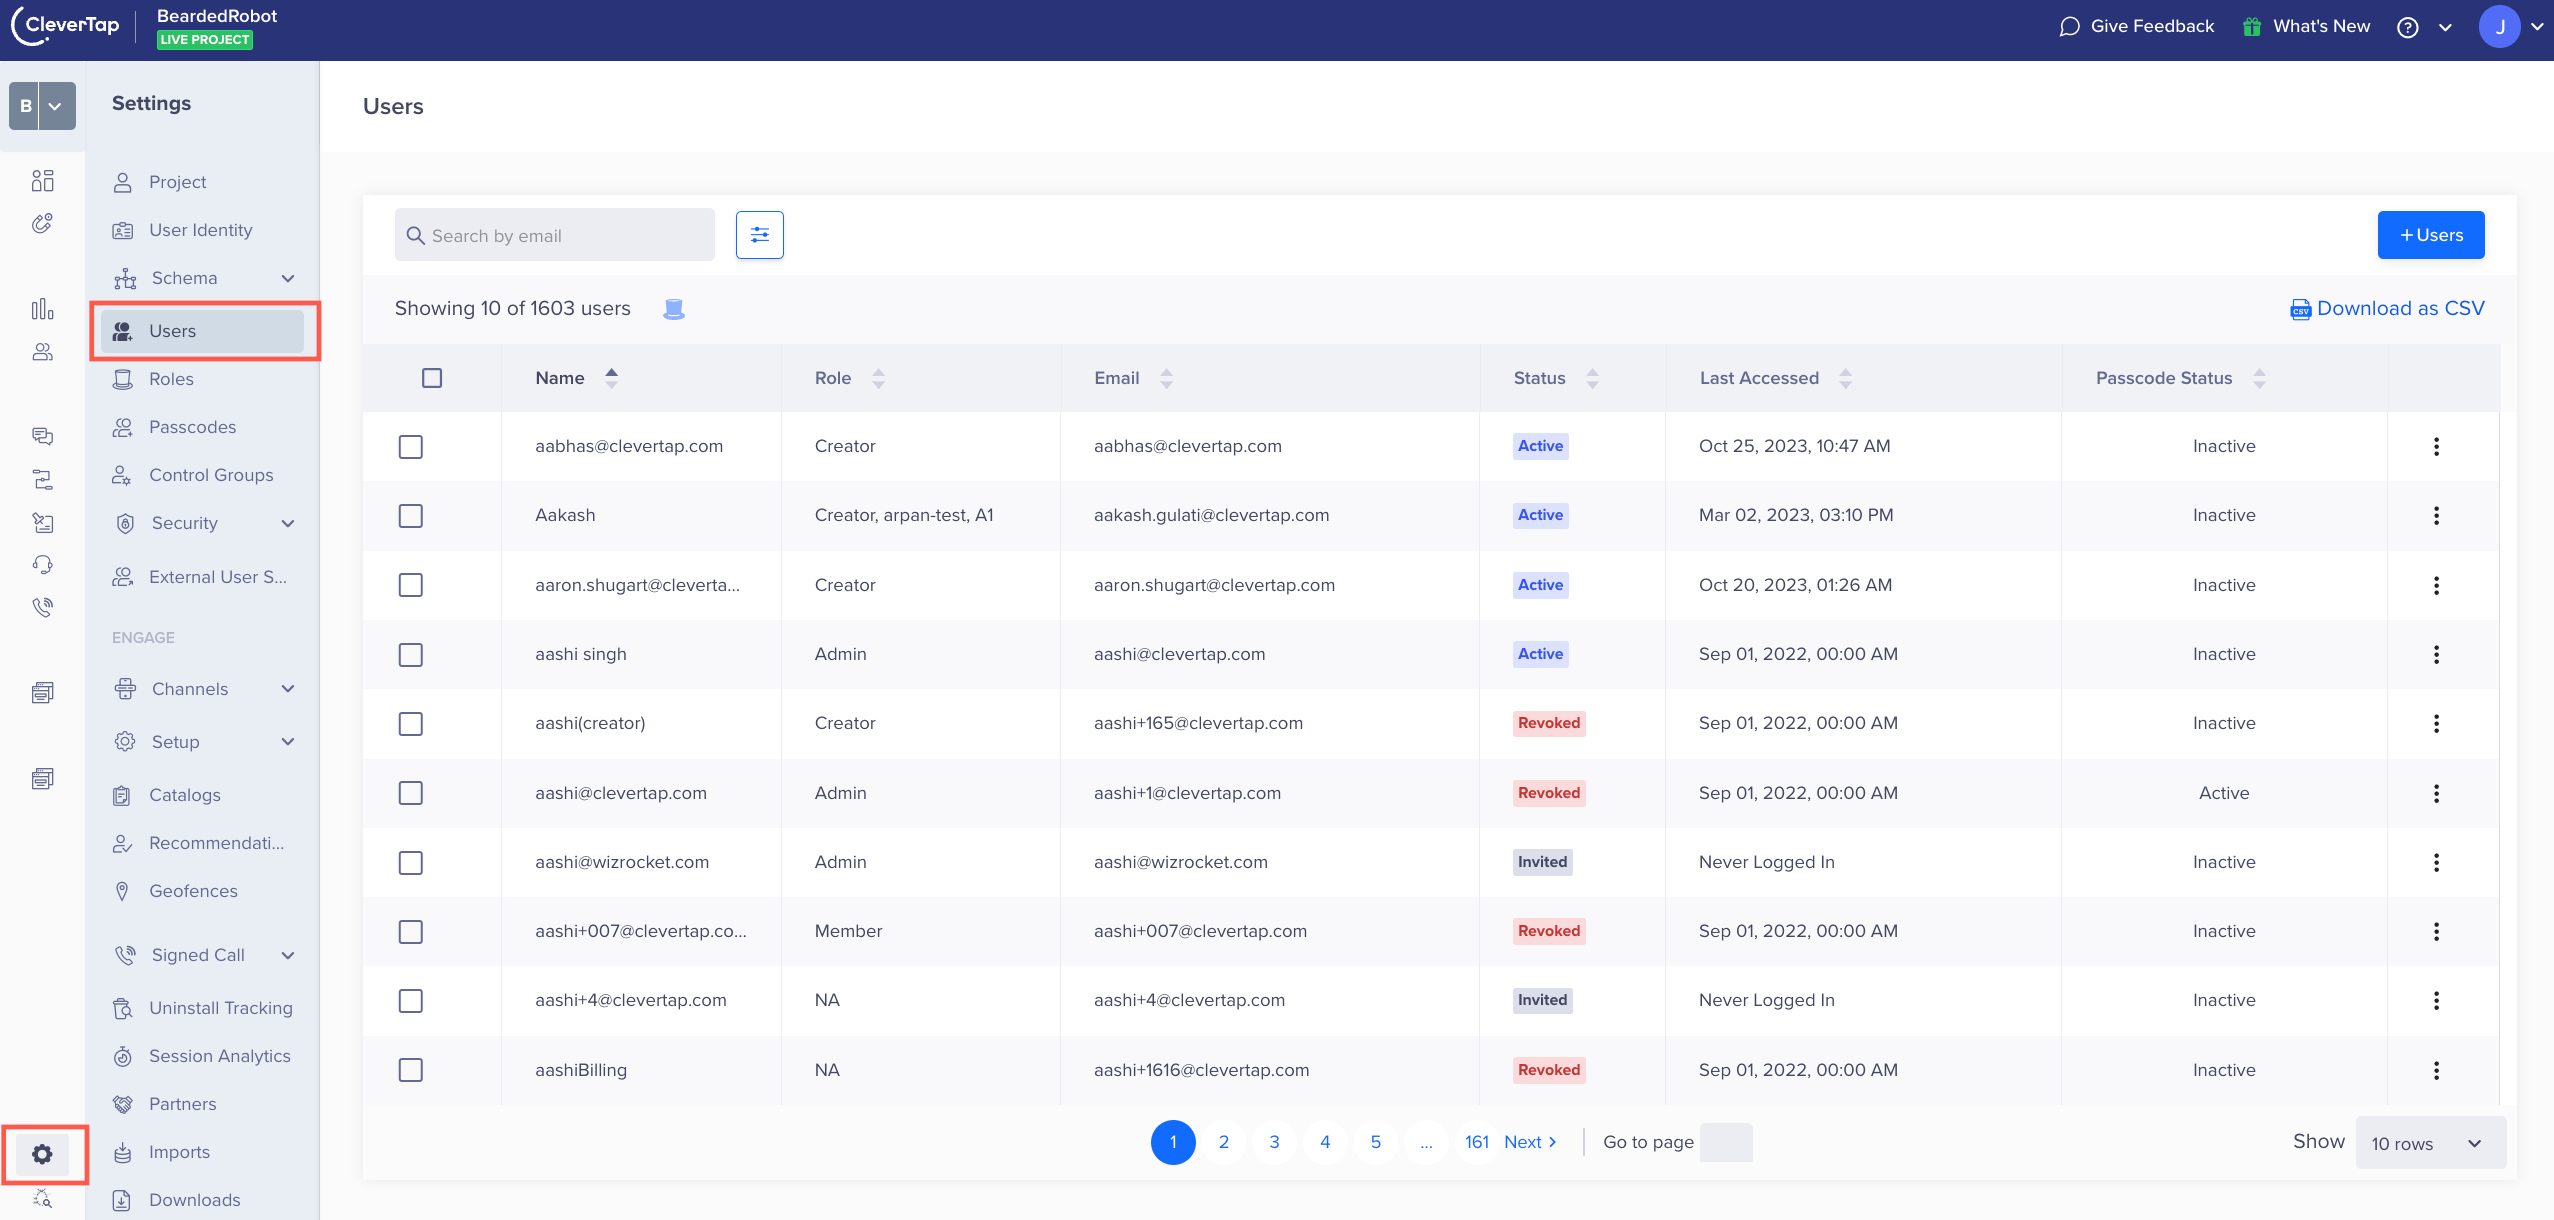
Task: Open the 10 rows per page dropdown
Action: click(x=2430, y=1143)
